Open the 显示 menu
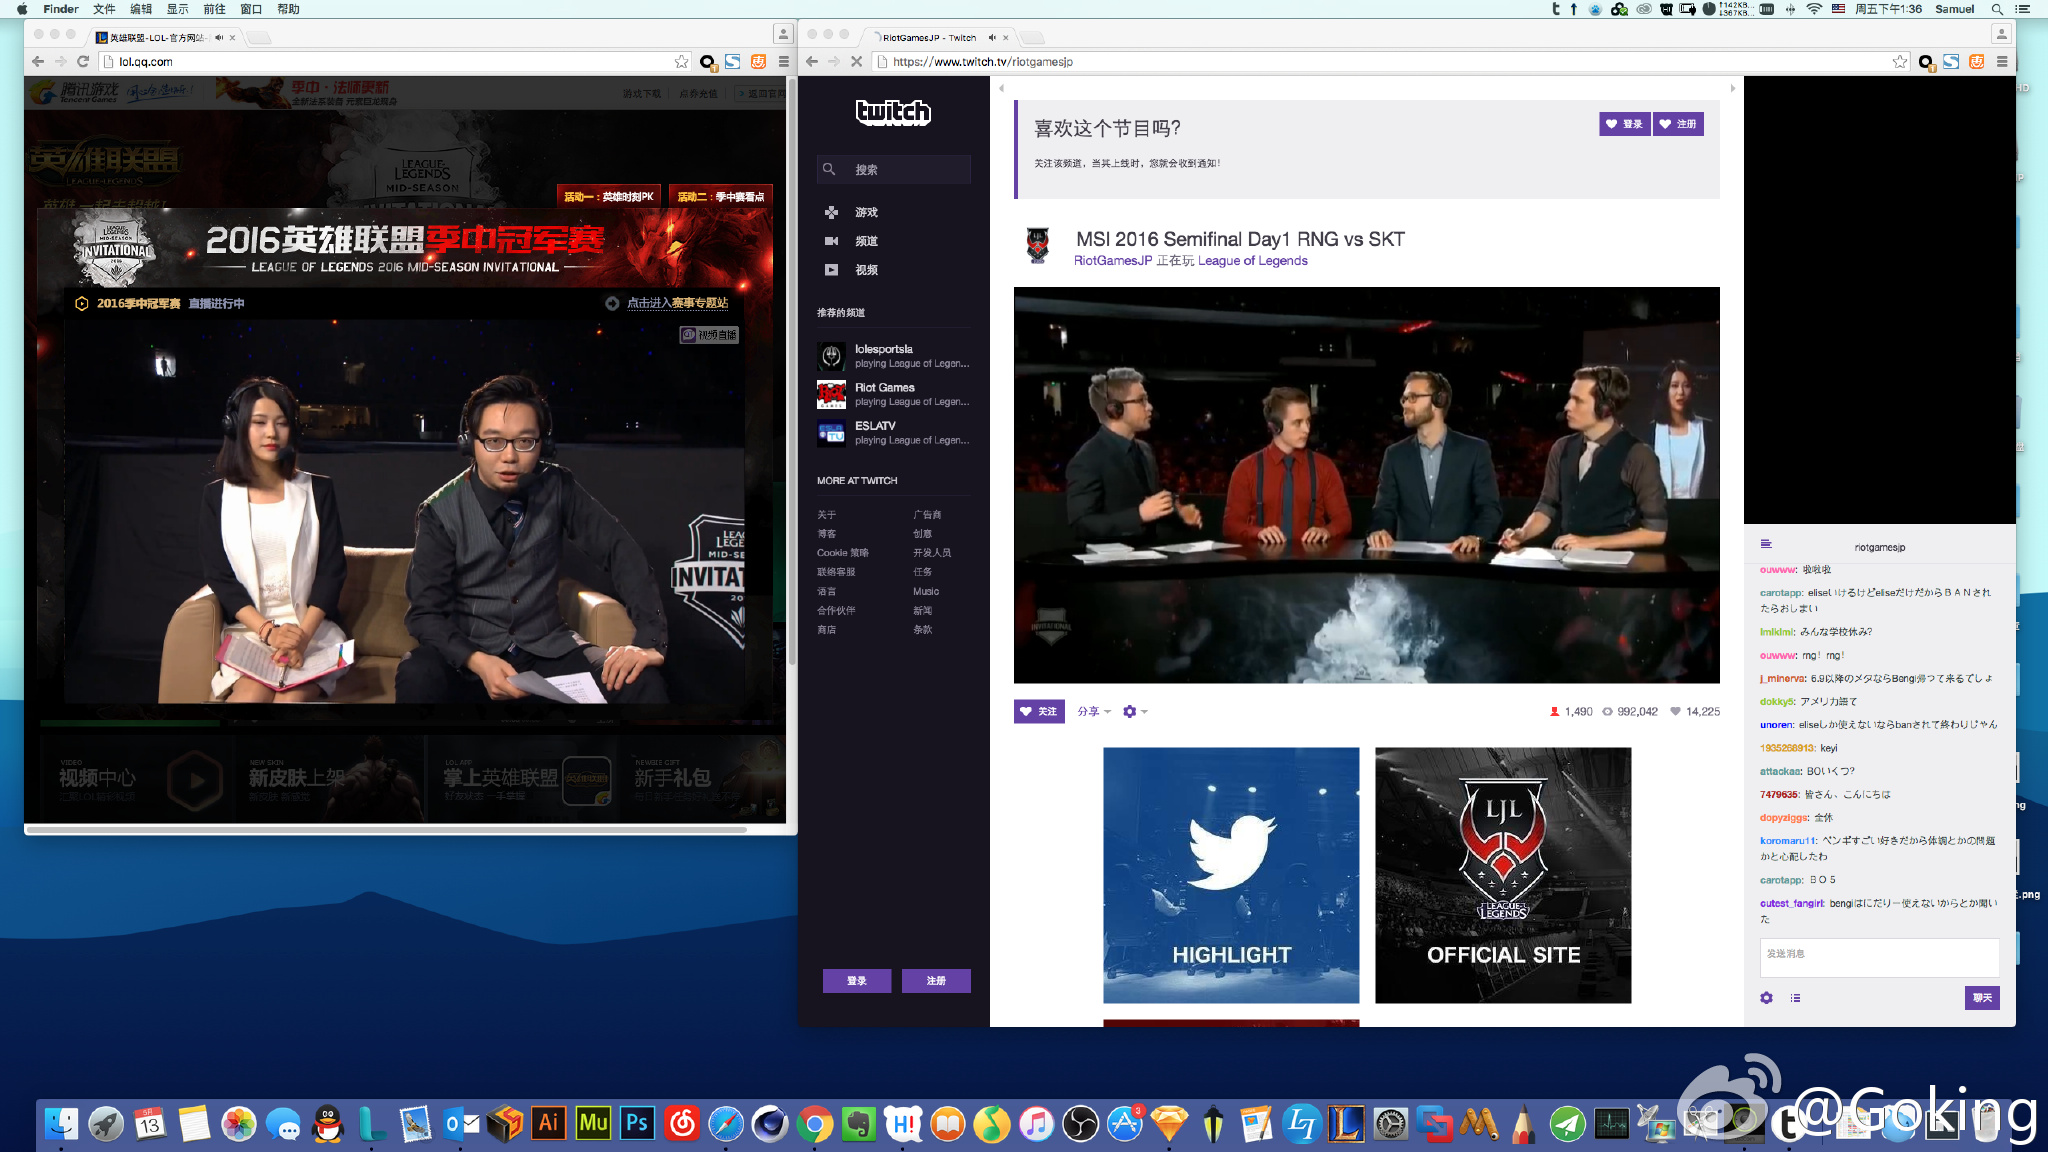 click(x=178, y=9)
